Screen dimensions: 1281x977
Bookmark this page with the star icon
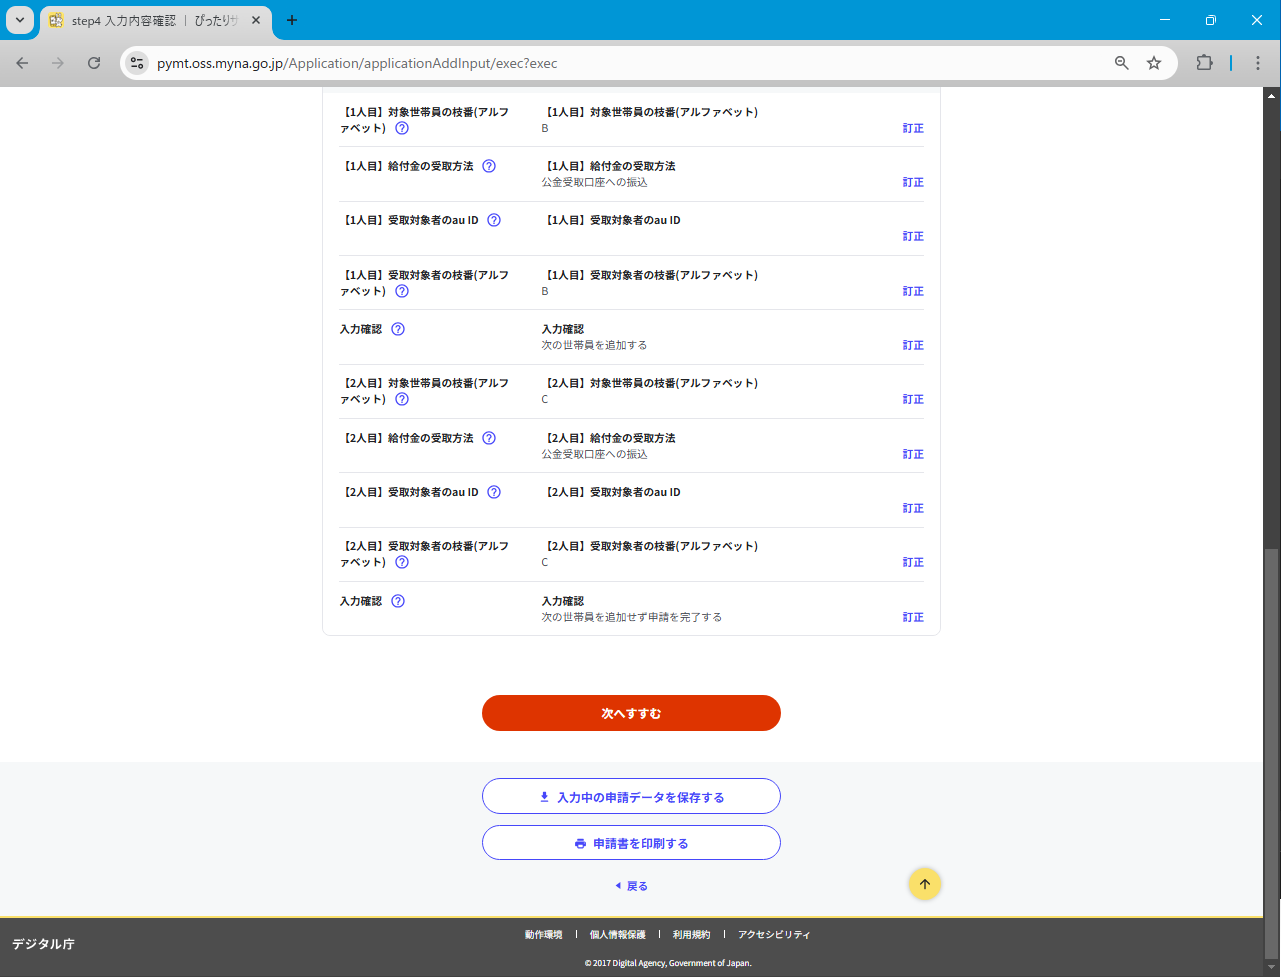1154,63
